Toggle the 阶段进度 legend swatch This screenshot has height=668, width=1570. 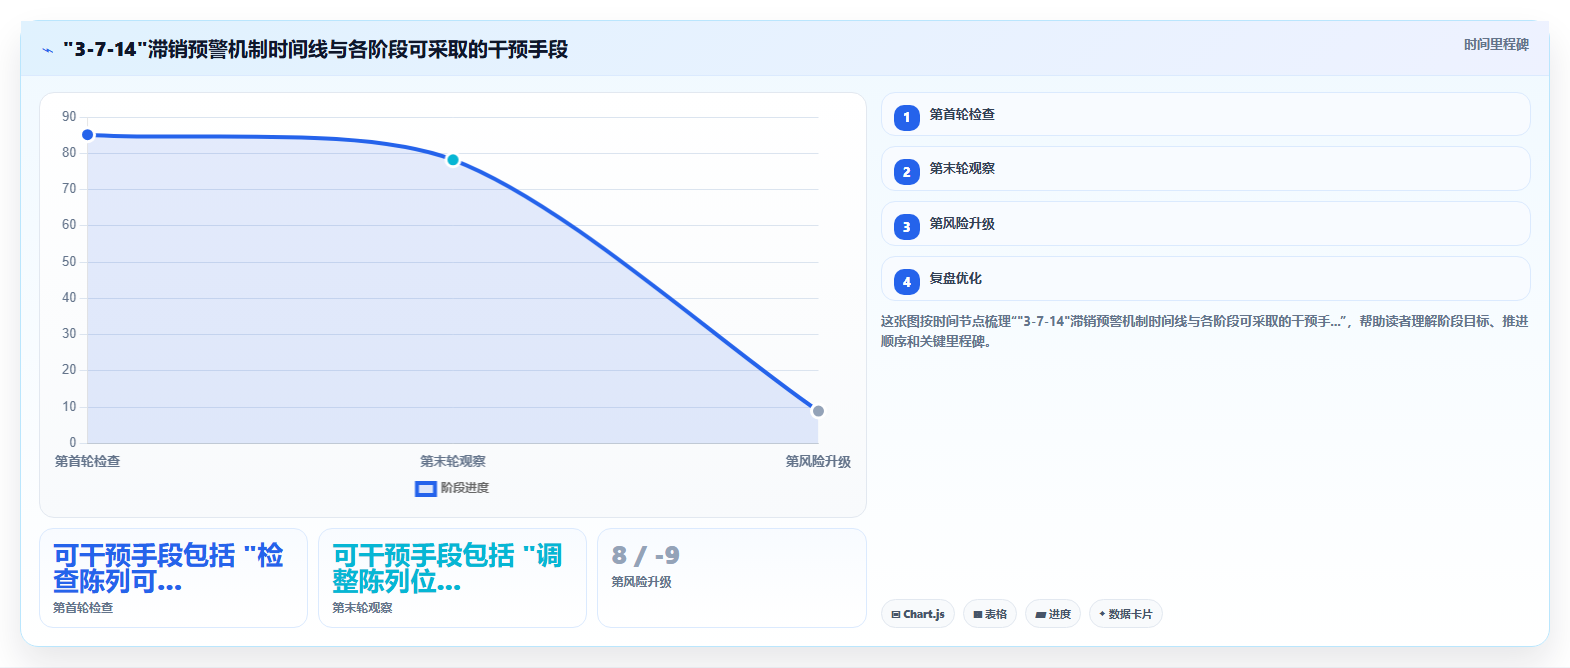point(426,488)
